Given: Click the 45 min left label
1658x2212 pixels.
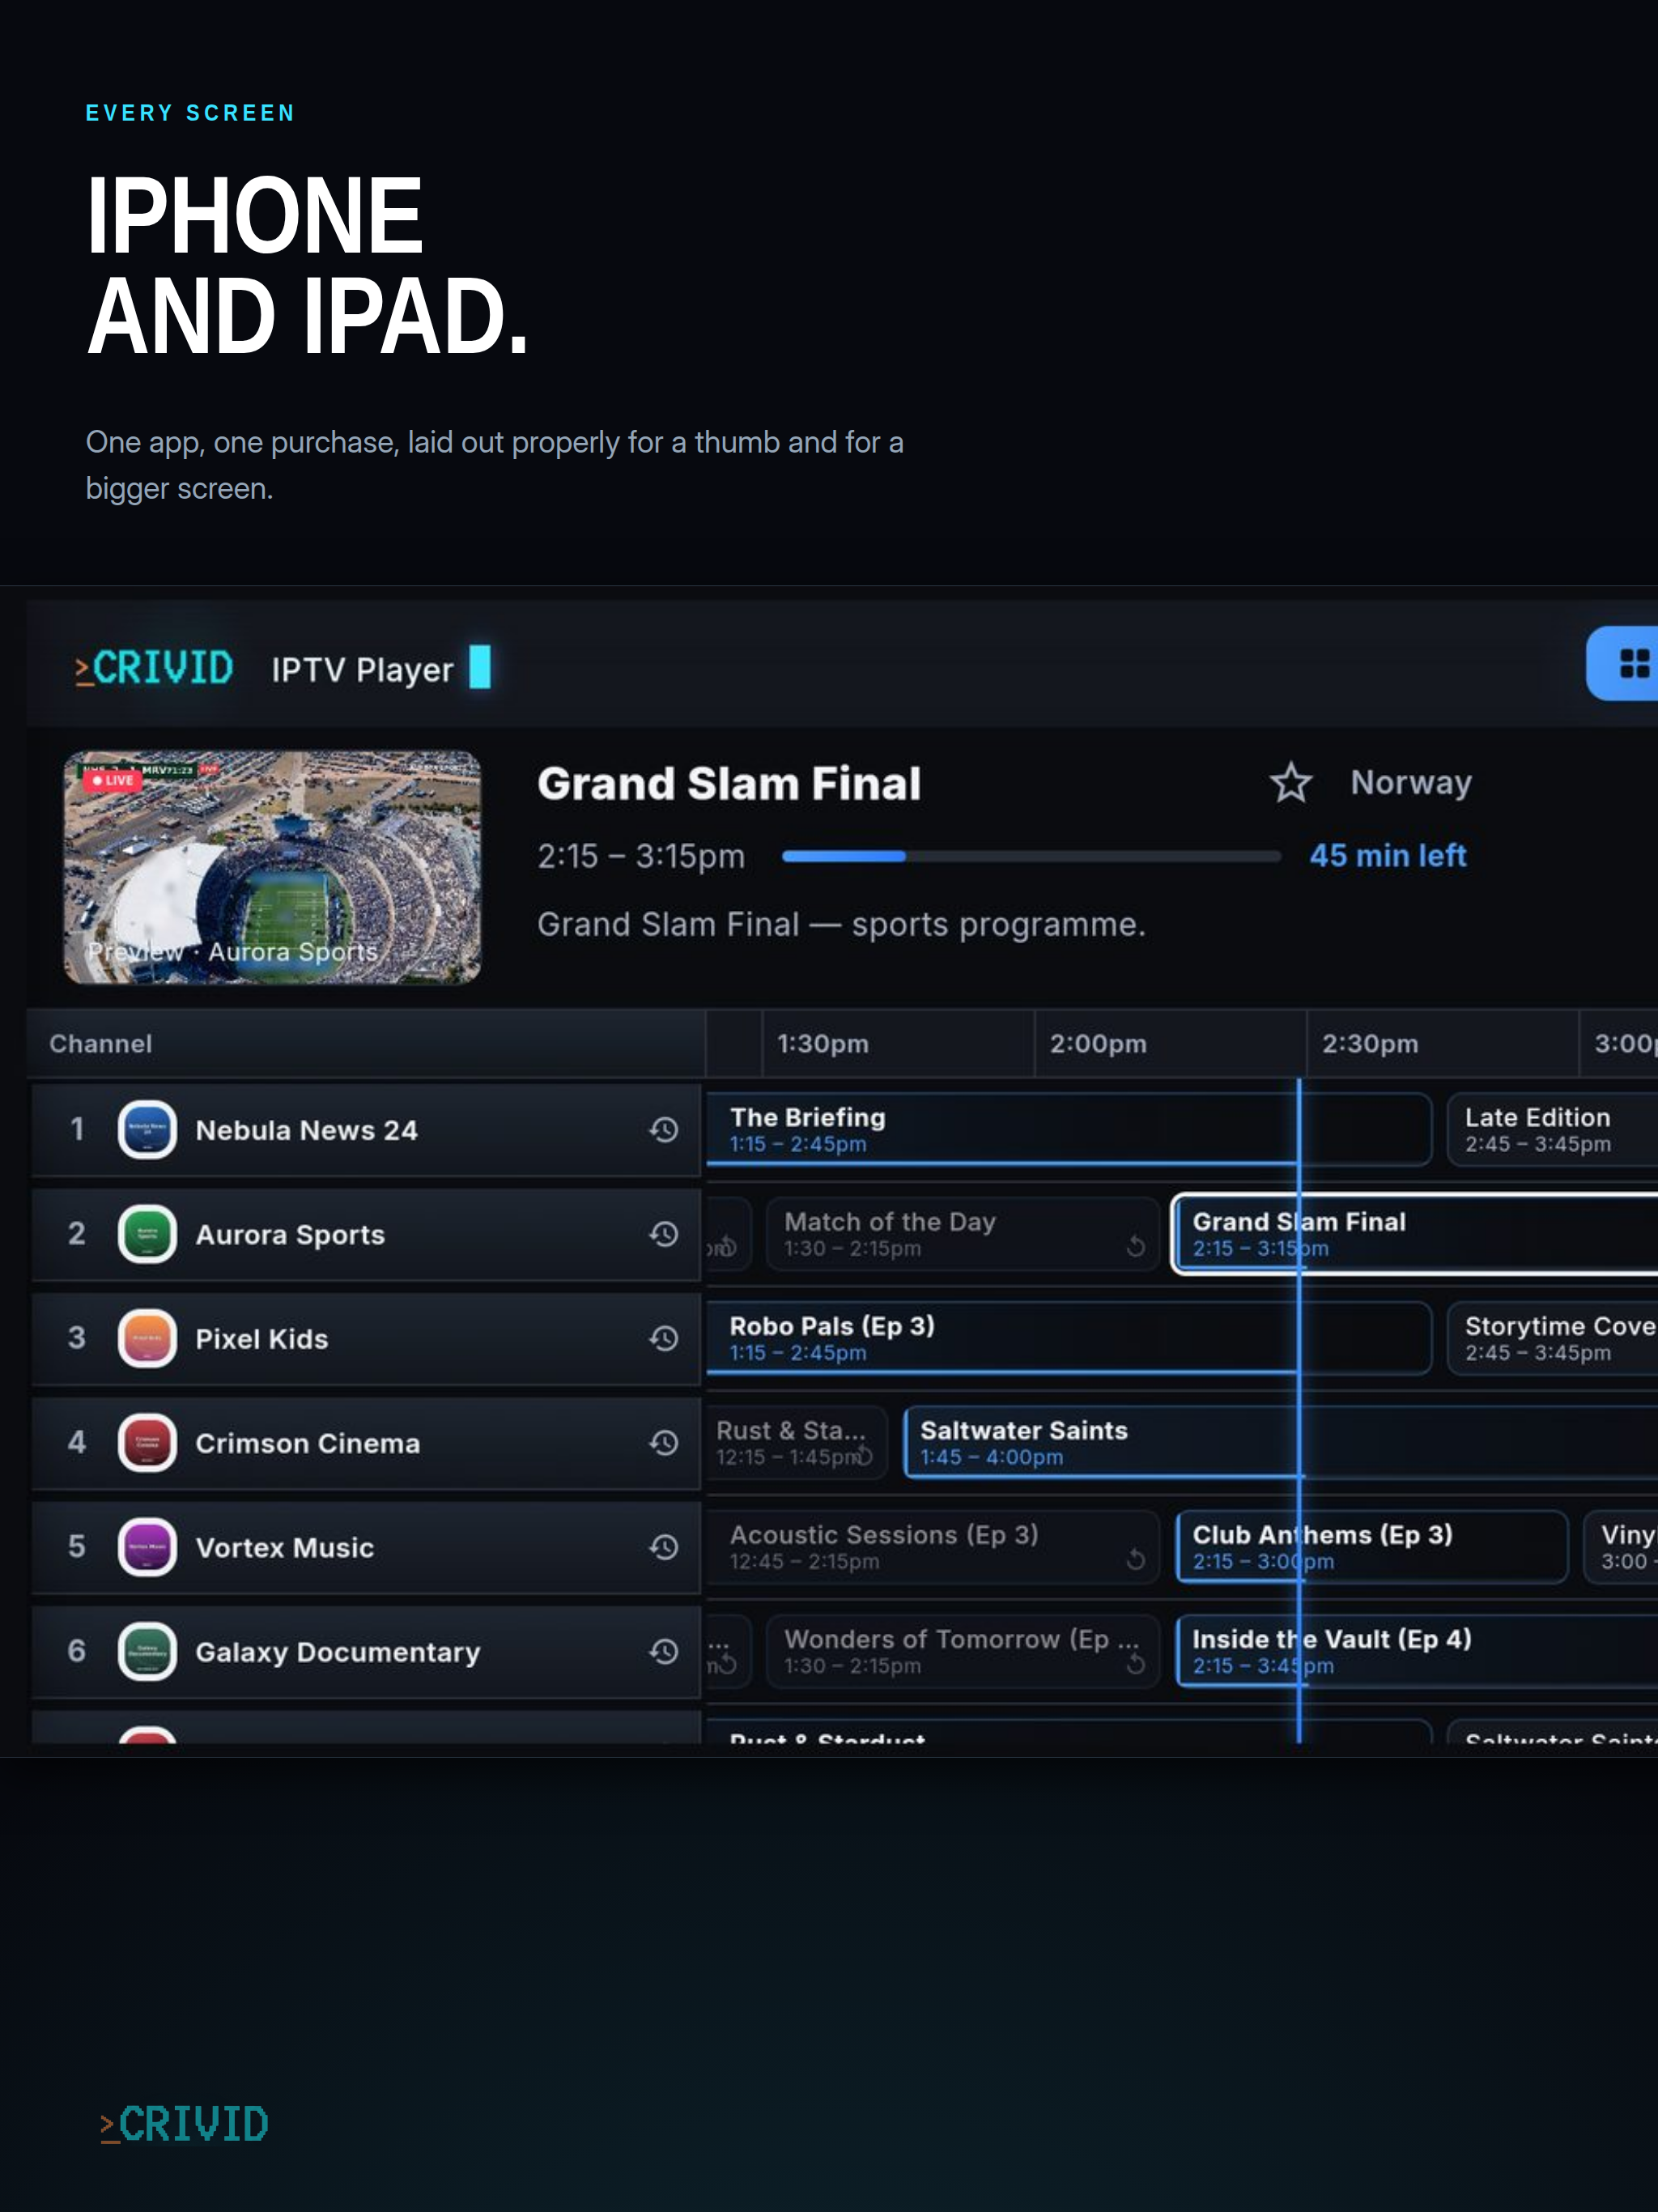Looking at the screenshot, I should point(1388,856).
